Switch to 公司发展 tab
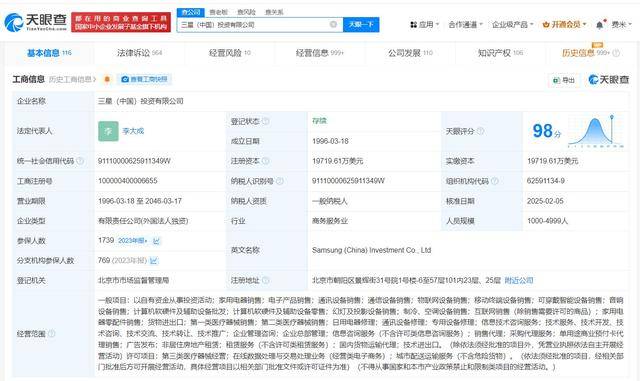Screen dimensions: 640x381 410,53
